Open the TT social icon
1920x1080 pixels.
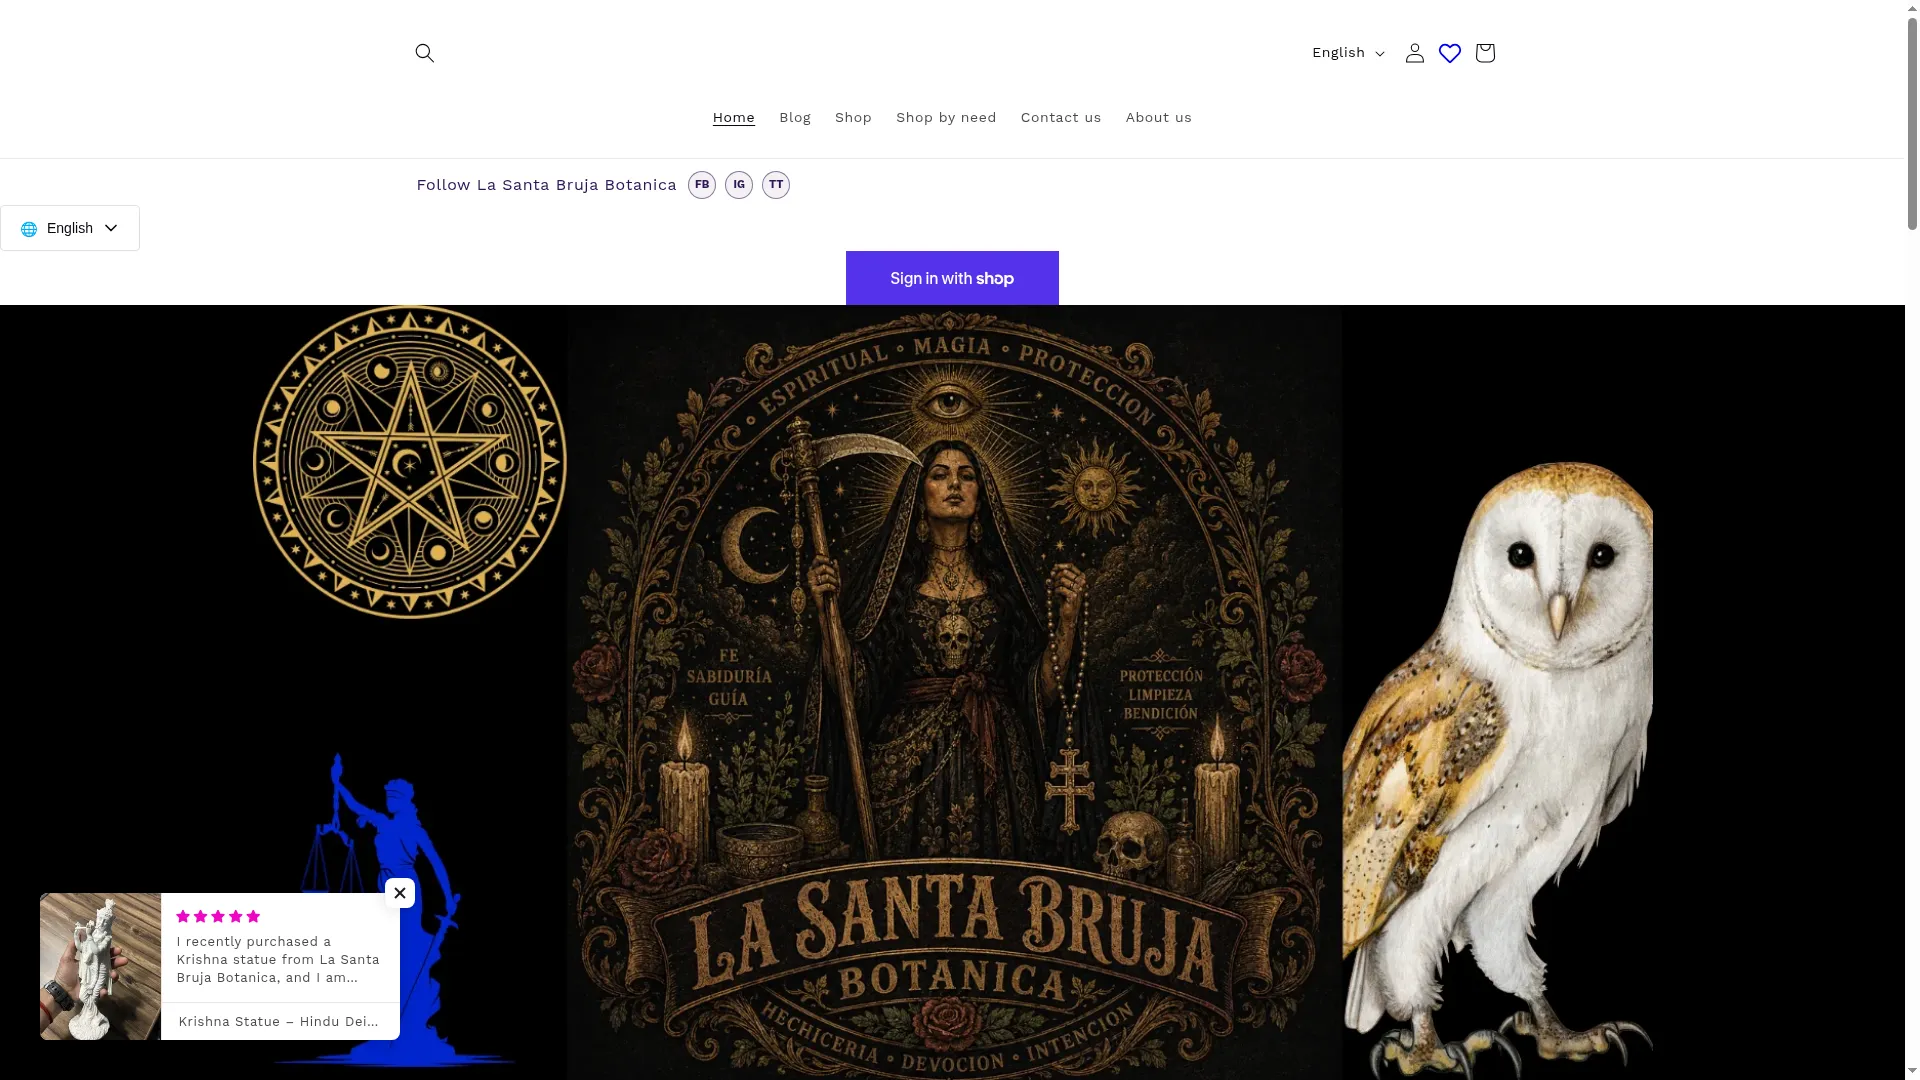(776, 185)
